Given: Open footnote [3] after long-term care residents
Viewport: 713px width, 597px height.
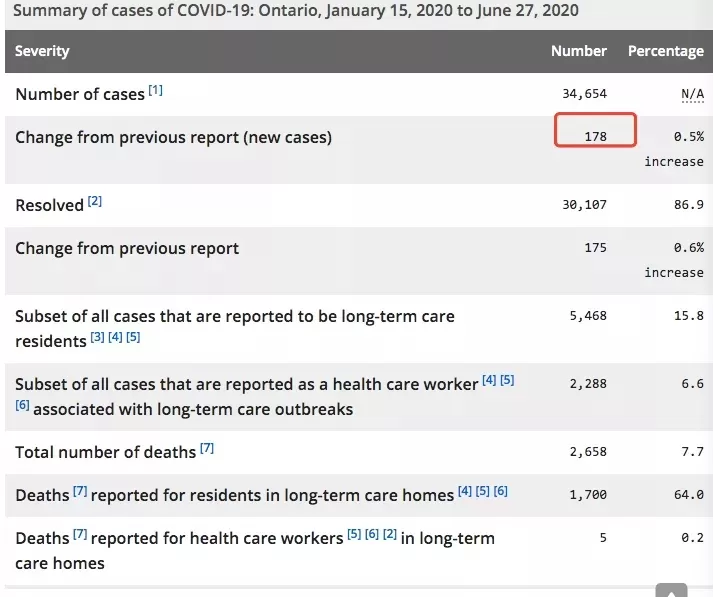Looking at the screenshot, I should pos(97,337).
